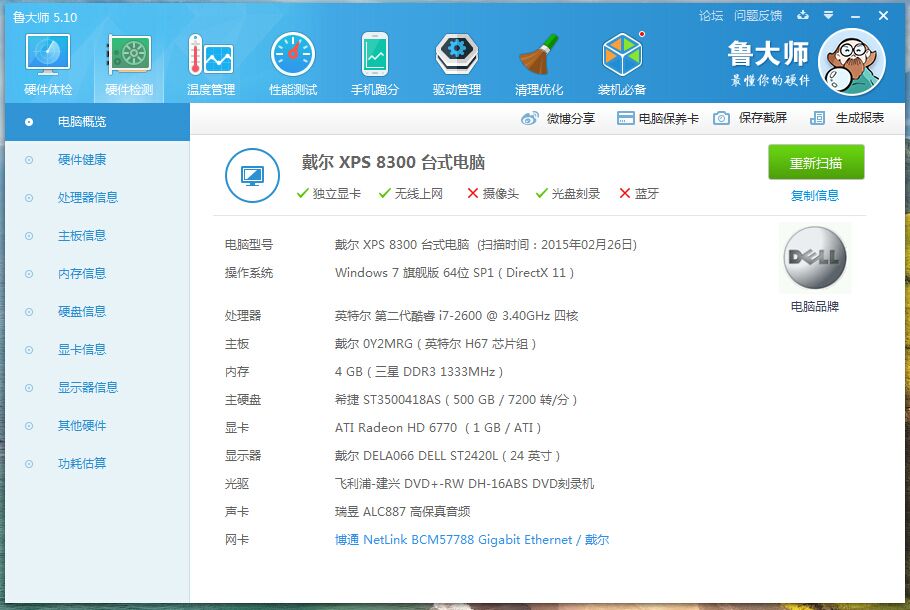Click the graphics value ATI Radeon HD 6770

[x=438, y=428]
